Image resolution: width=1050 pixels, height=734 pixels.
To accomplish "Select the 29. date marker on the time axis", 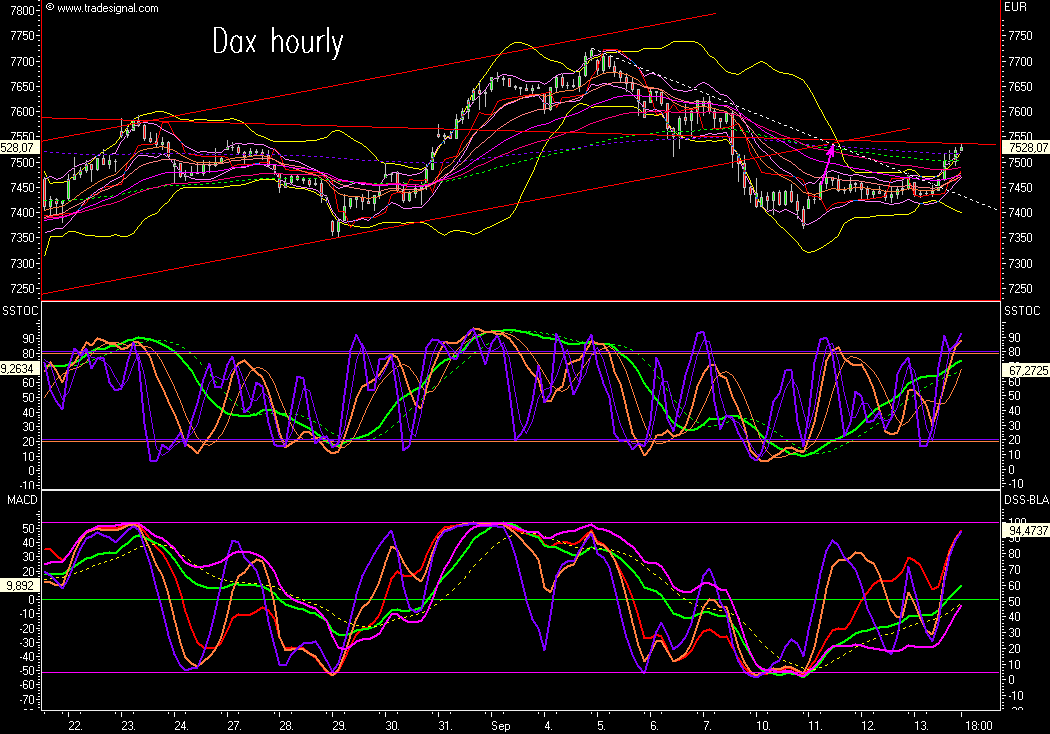I will [x=339, y=725].
